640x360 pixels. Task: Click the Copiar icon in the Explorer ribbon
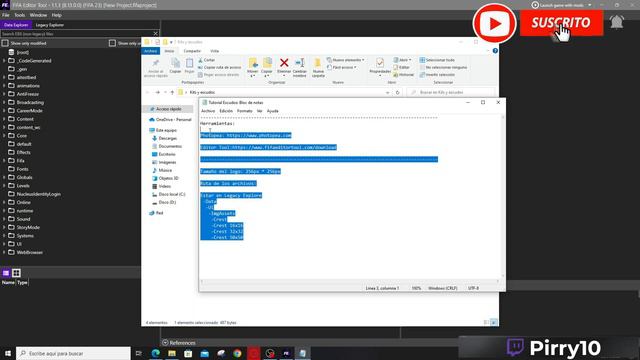[x=176, y=63]
